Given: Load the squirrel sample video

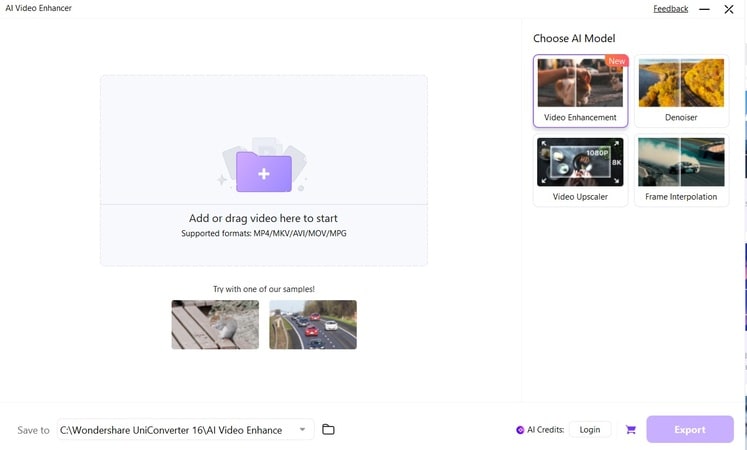Looking at the screenshot, I should click(x=215, y=324).
